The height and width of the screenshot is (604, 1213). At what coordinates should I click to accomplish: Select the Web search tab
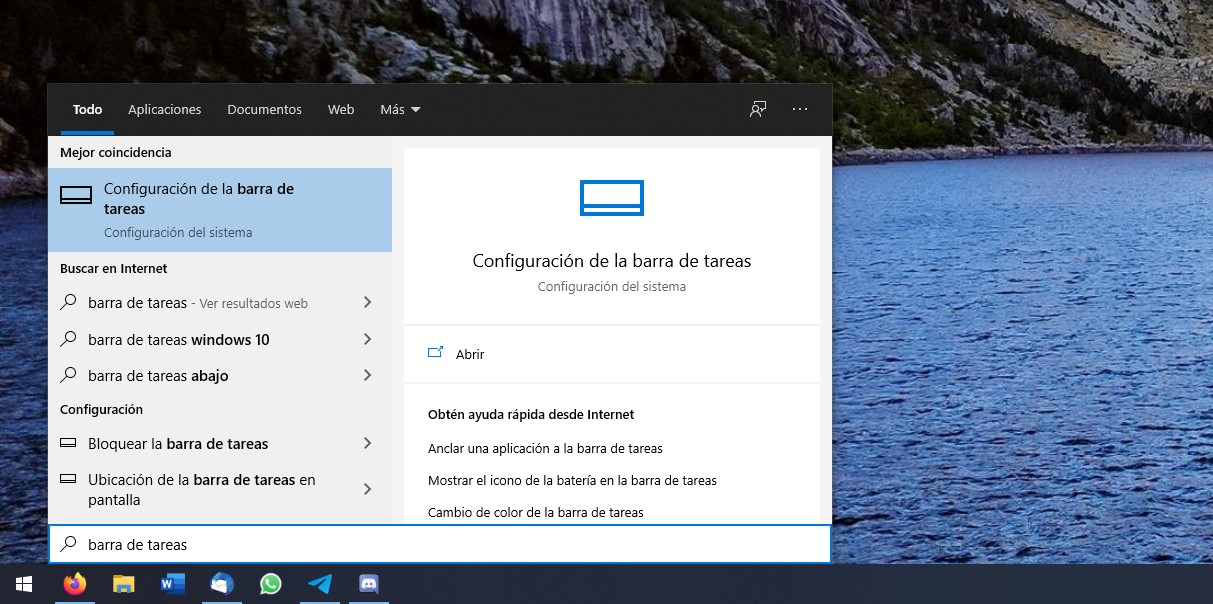[341, 110]
